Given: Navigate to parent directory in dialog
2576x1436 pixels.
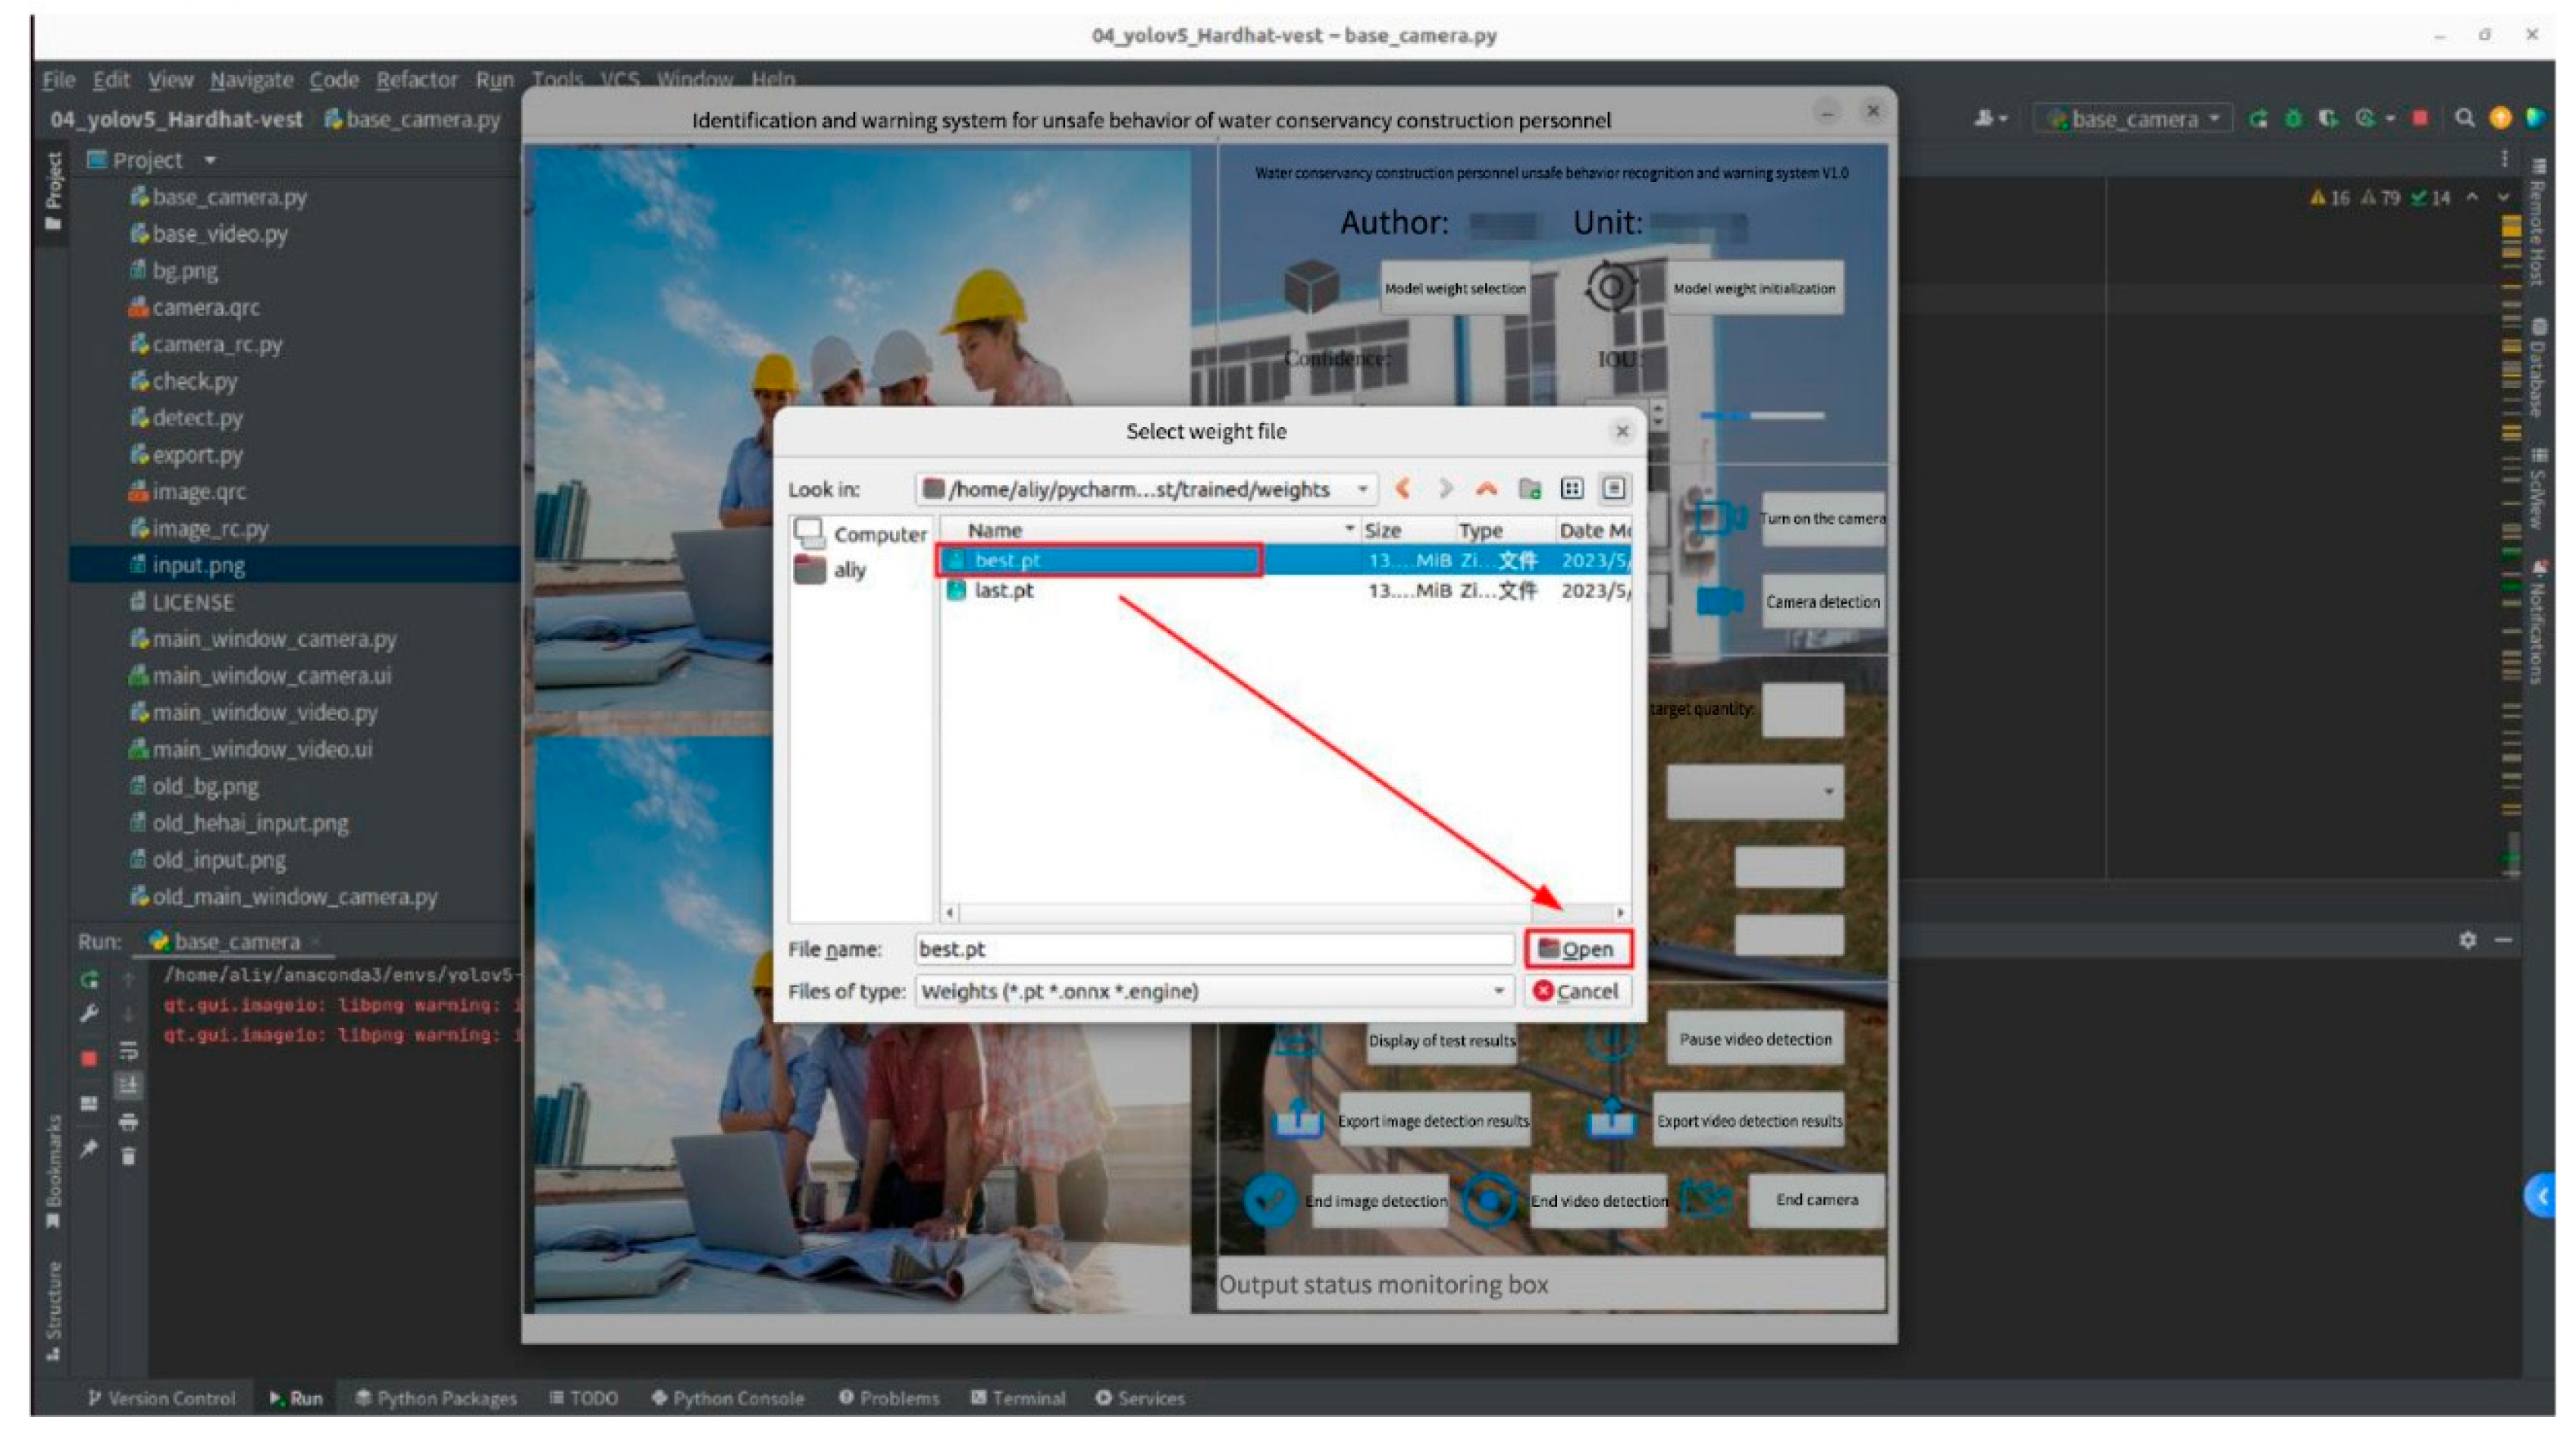Looking at the screenshot, I should click(1487, 489).
